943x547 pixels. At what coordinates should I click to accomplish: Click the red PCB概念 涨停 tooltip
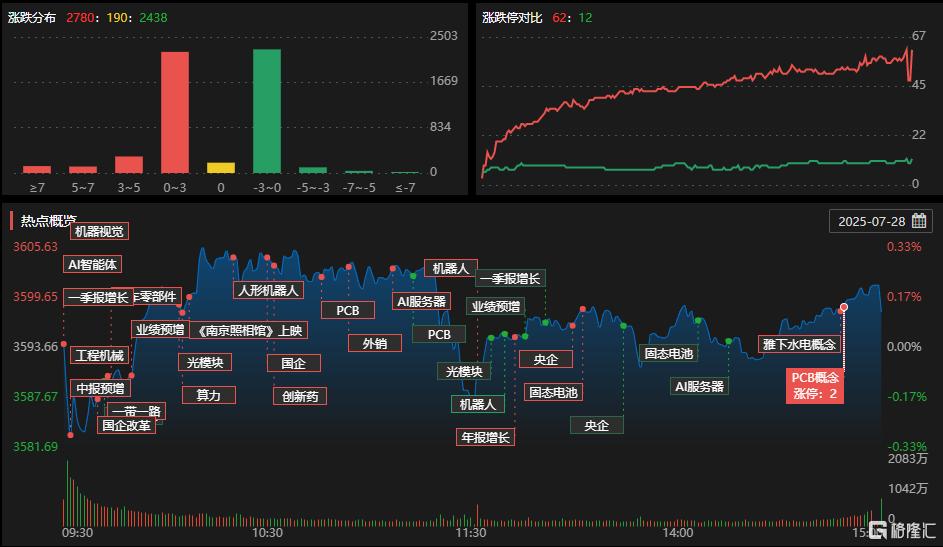[x=814, y=385]
